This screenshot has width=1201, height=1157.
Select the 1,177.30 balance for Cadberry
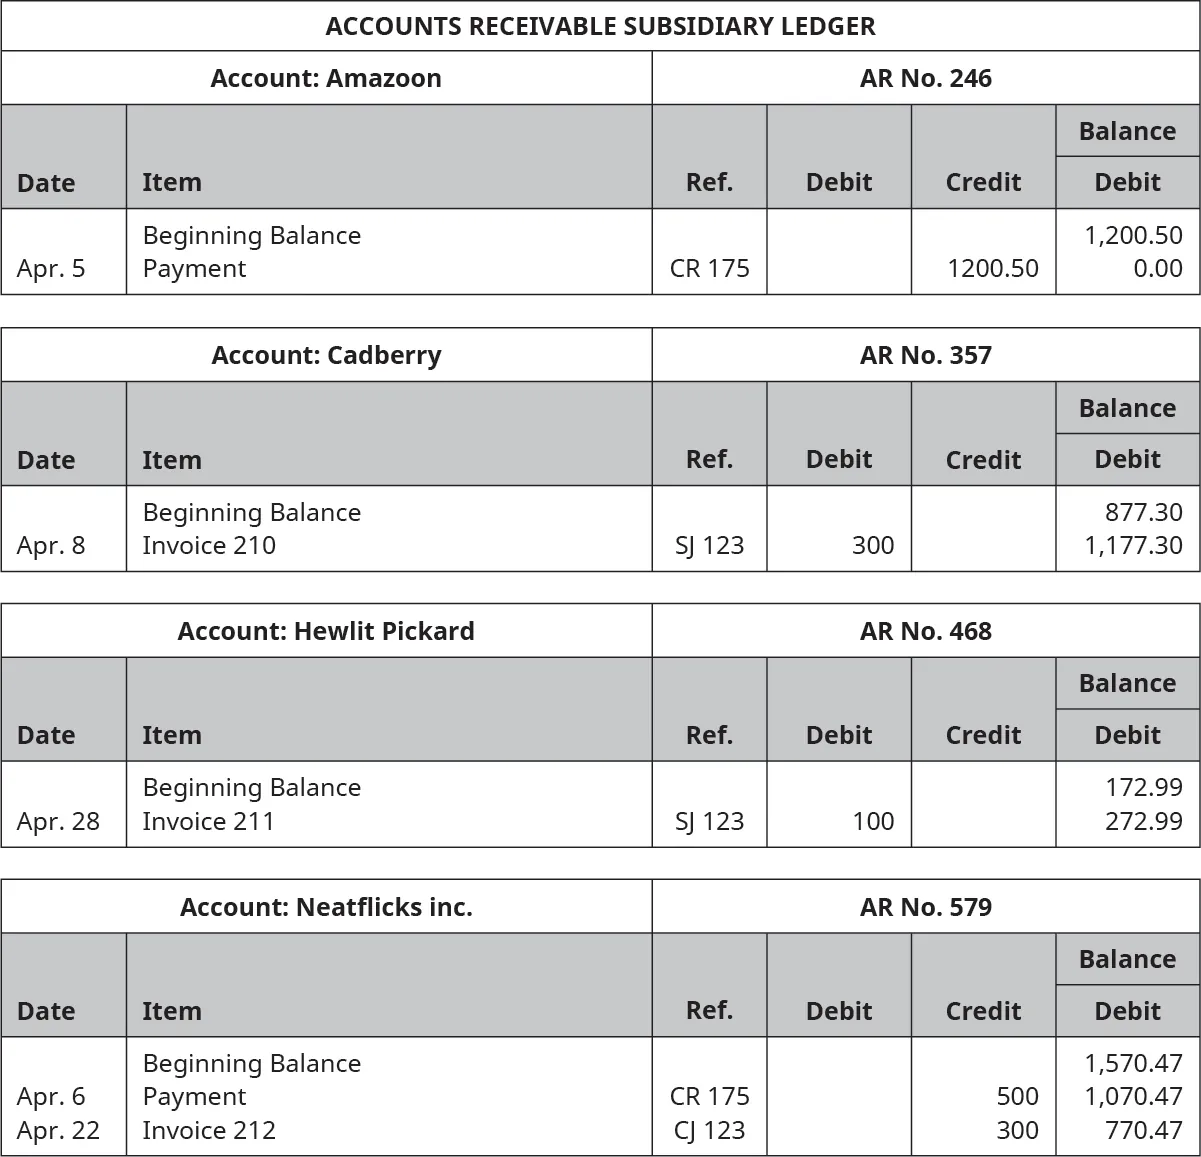1133,545
